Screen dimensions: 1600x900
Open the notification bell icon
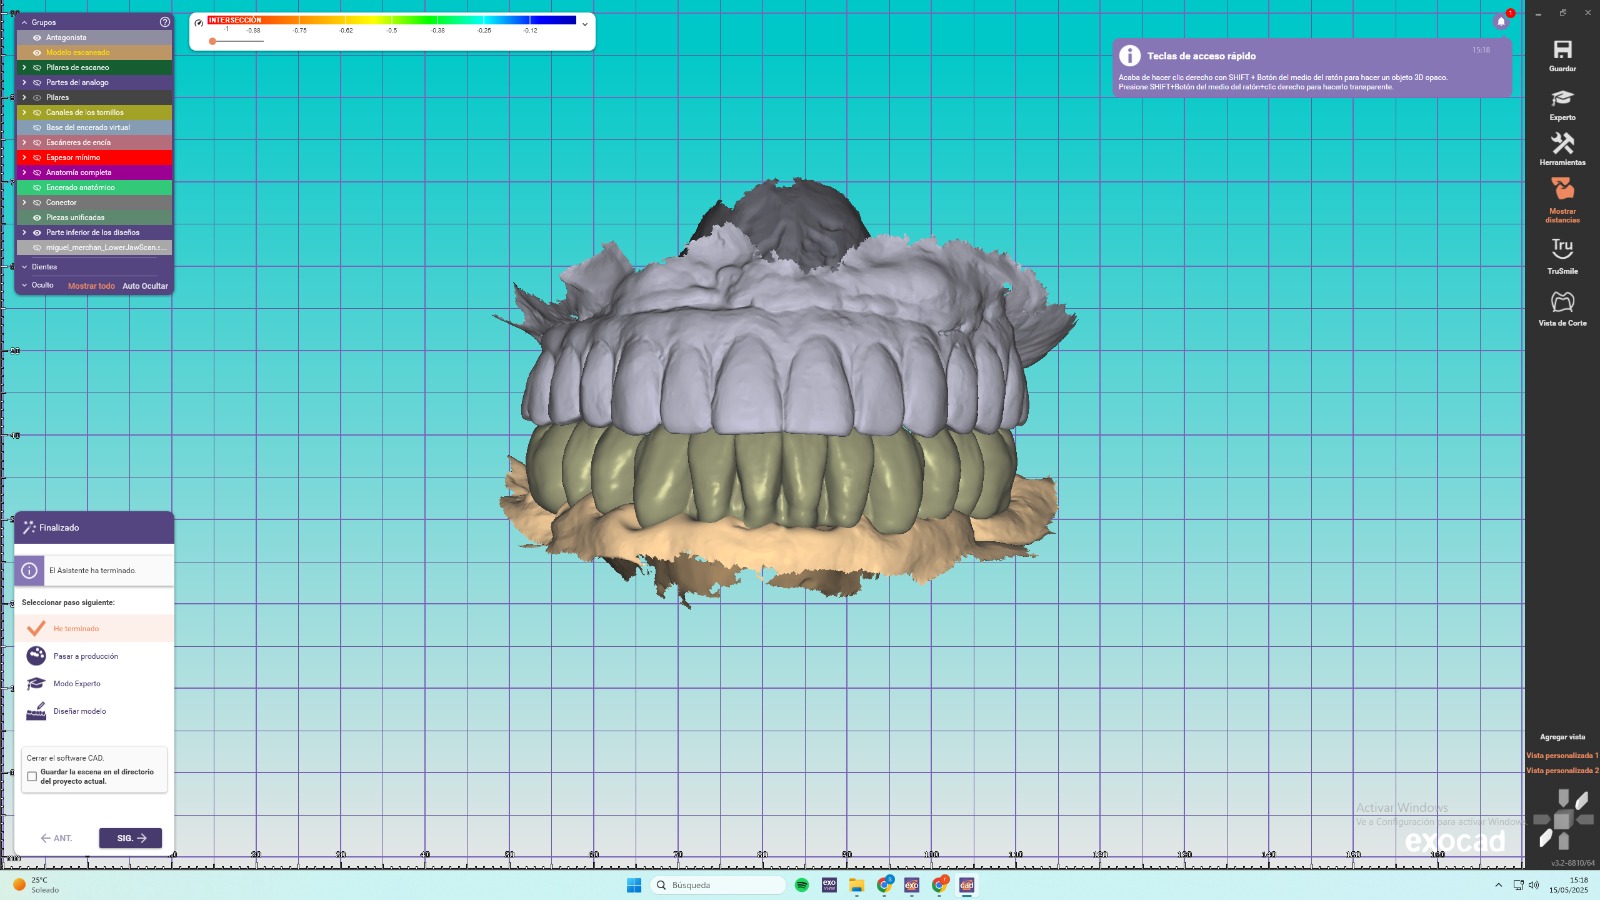tap(1501, 21)
